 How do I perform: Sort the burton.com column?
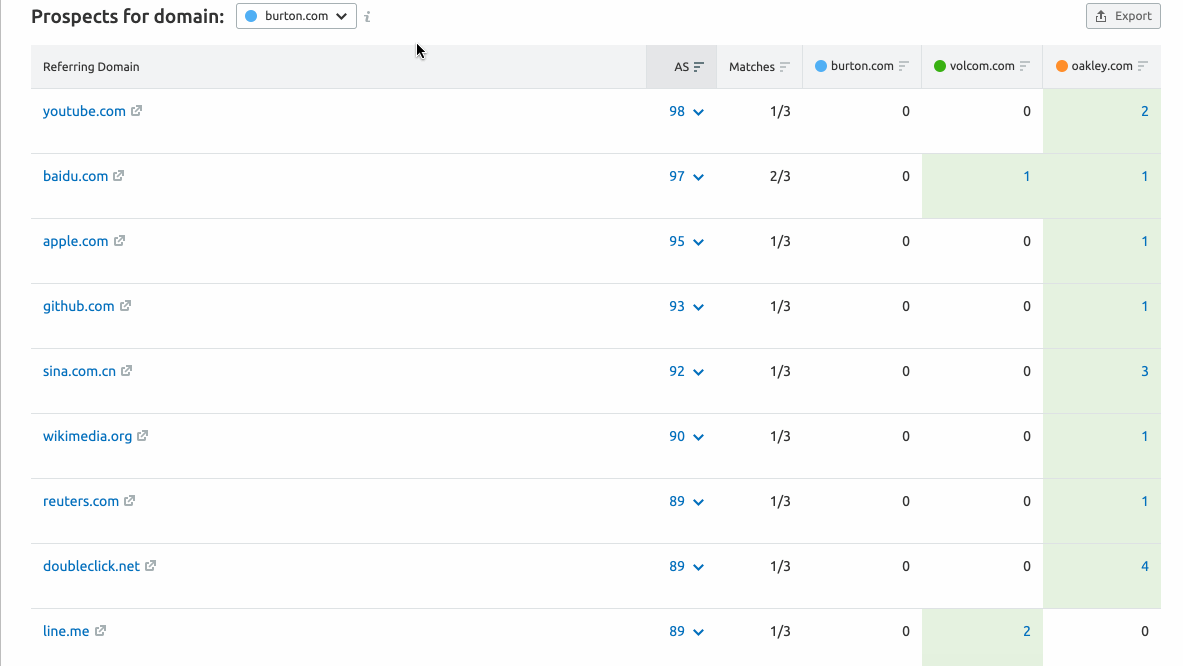[x=904, y=66]
